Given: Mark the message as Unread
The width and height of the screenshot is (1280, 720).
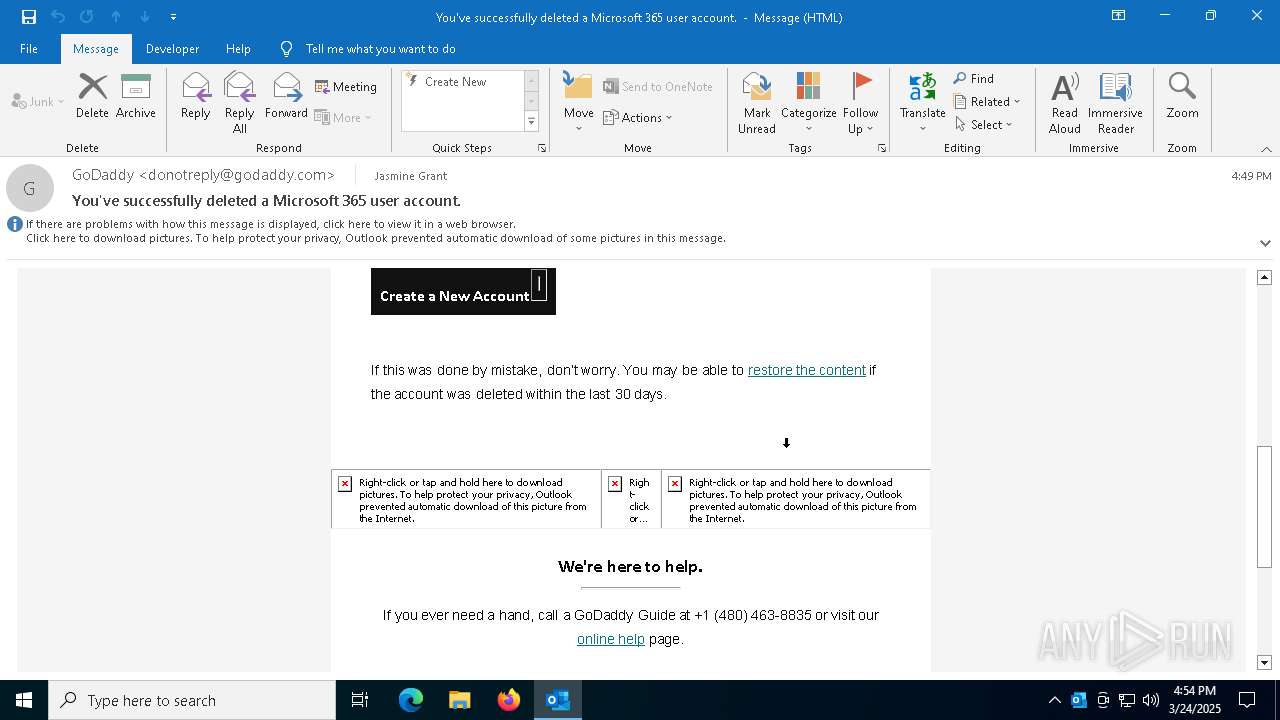Looking at the screenshot, I should [x=757, y=103].
